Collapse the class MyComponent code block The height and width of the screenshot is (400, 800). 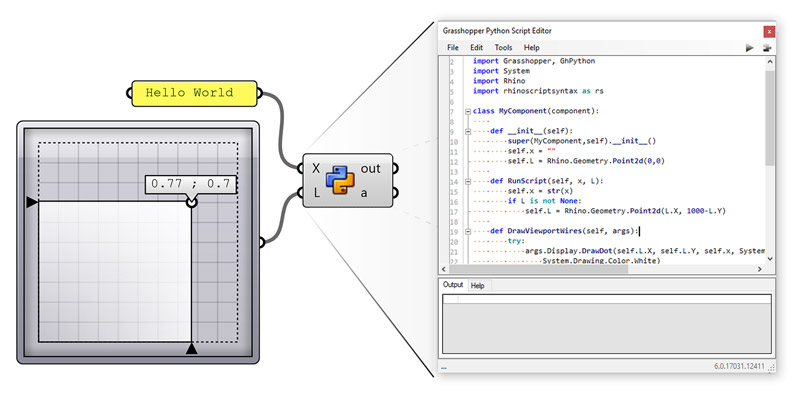click(x=456, y=111)
